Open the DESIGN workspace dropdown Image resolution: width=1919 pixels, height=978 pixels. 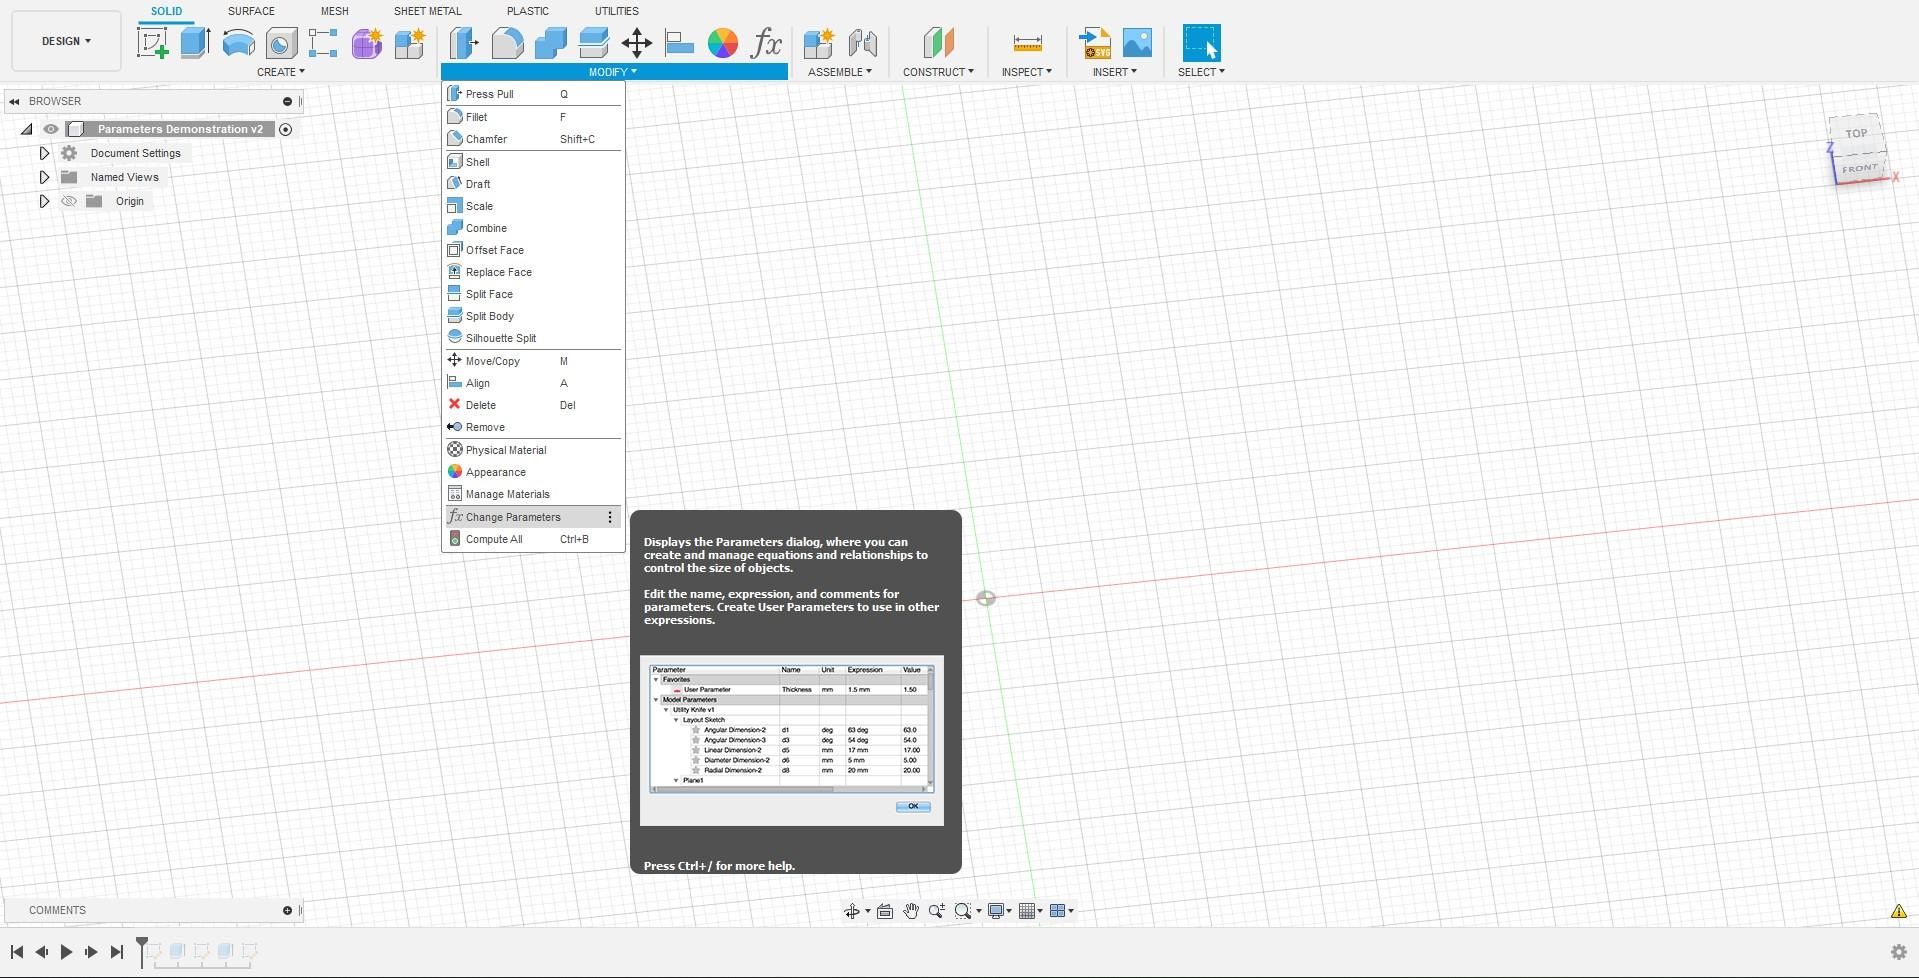64,41
